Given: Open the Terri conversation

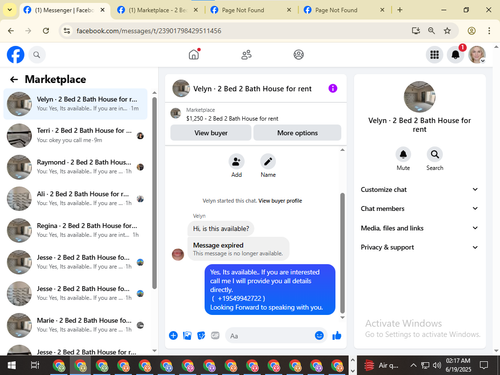Looking at the screenshot, I should (75, 135).
